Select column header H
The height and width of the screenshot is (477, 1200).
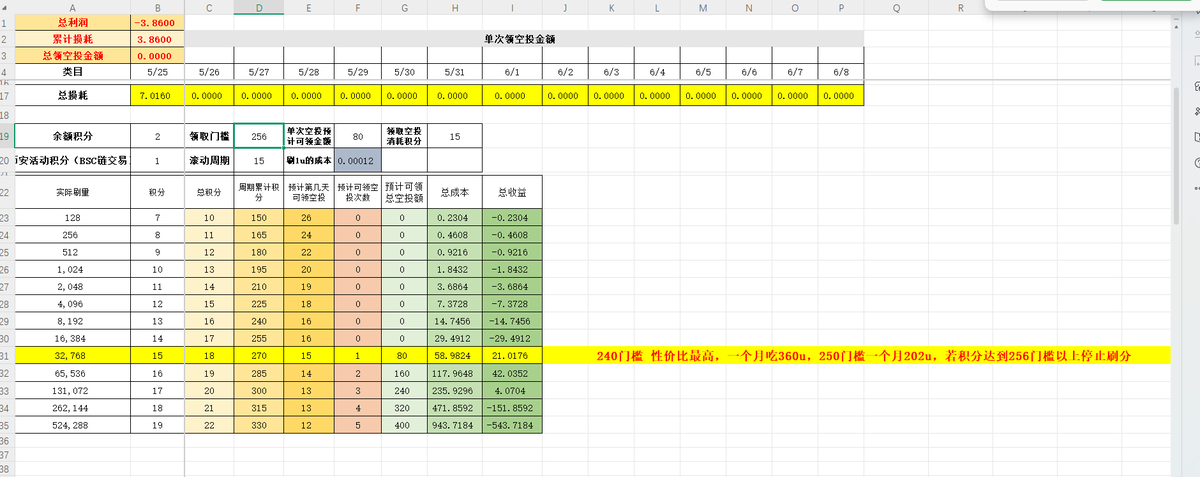455,8
